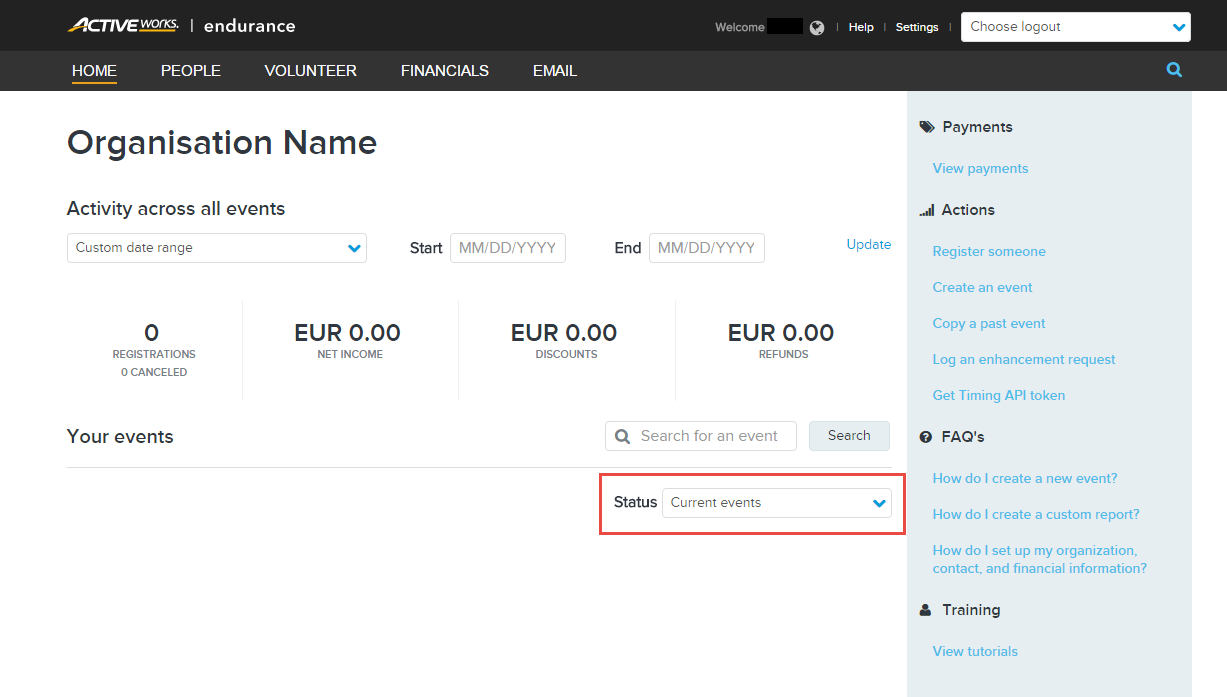Click the FAQ's question mark icon
The width and height of the screenshot is (1227, 697).
tap(926, 437)
